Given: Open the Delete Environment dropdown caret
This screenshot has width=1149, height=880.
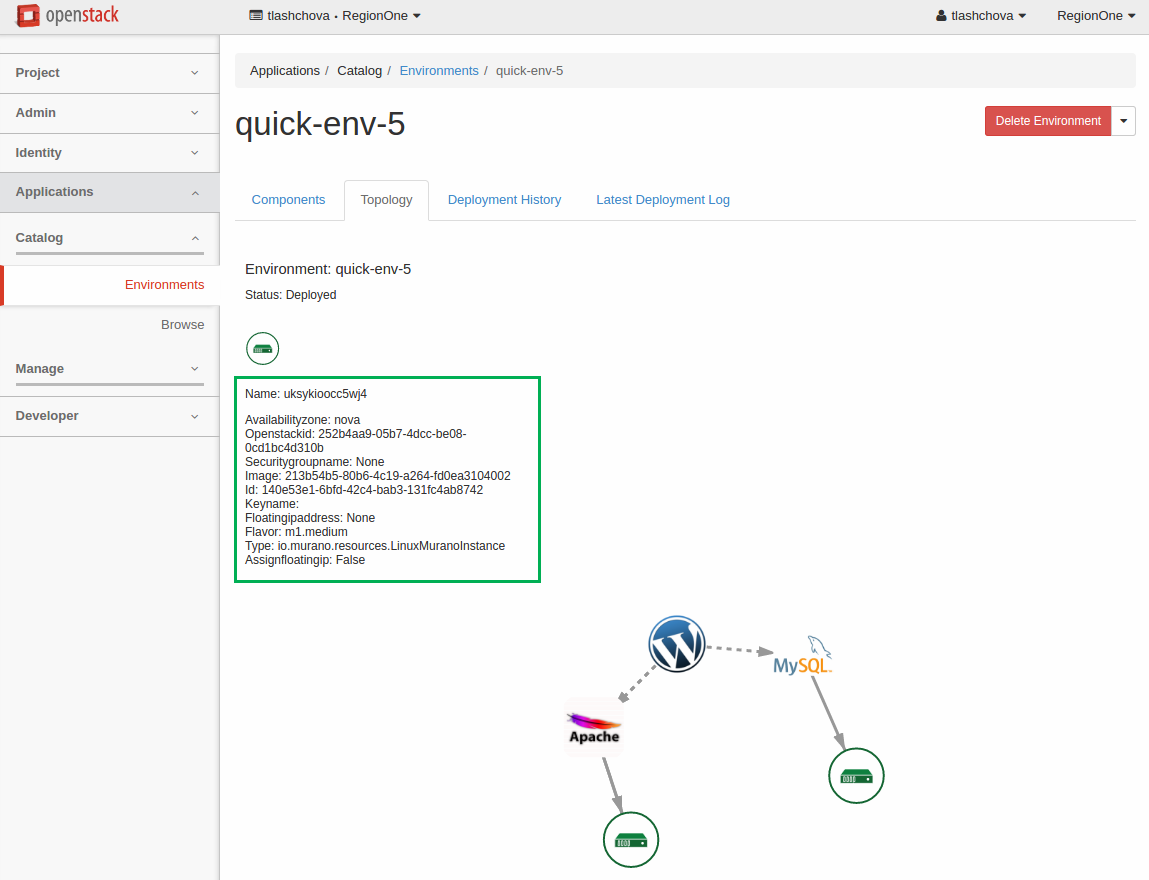Looking at the screenshot, I should [x=1124, y=121].
